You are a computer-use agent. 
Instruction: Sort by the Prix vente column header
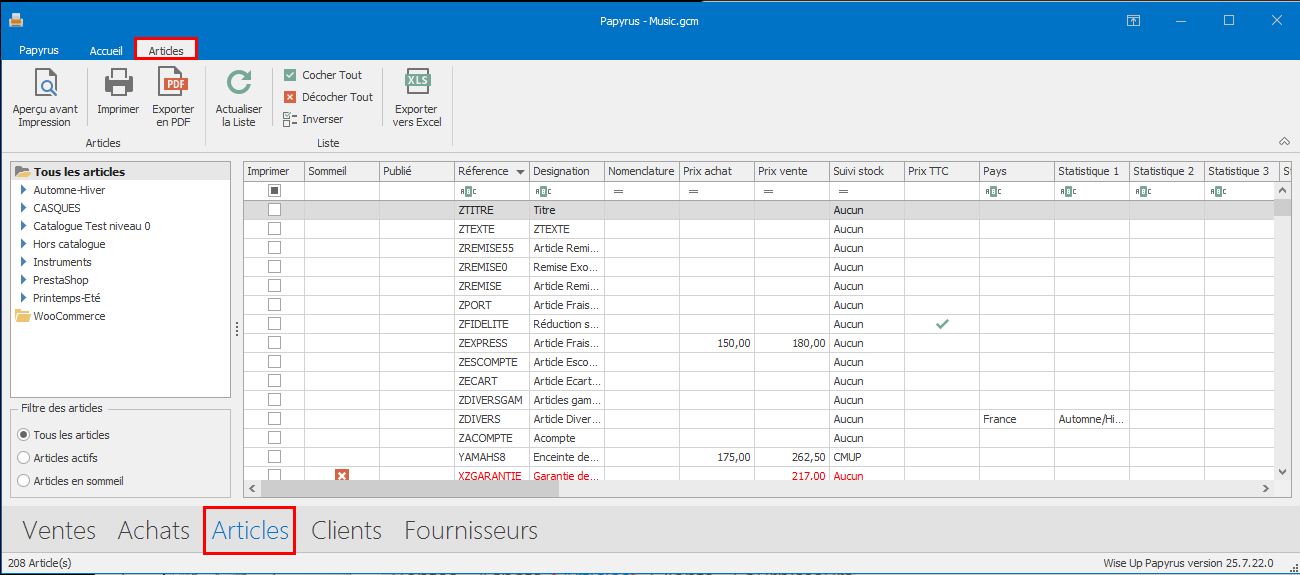click(791, 171)
